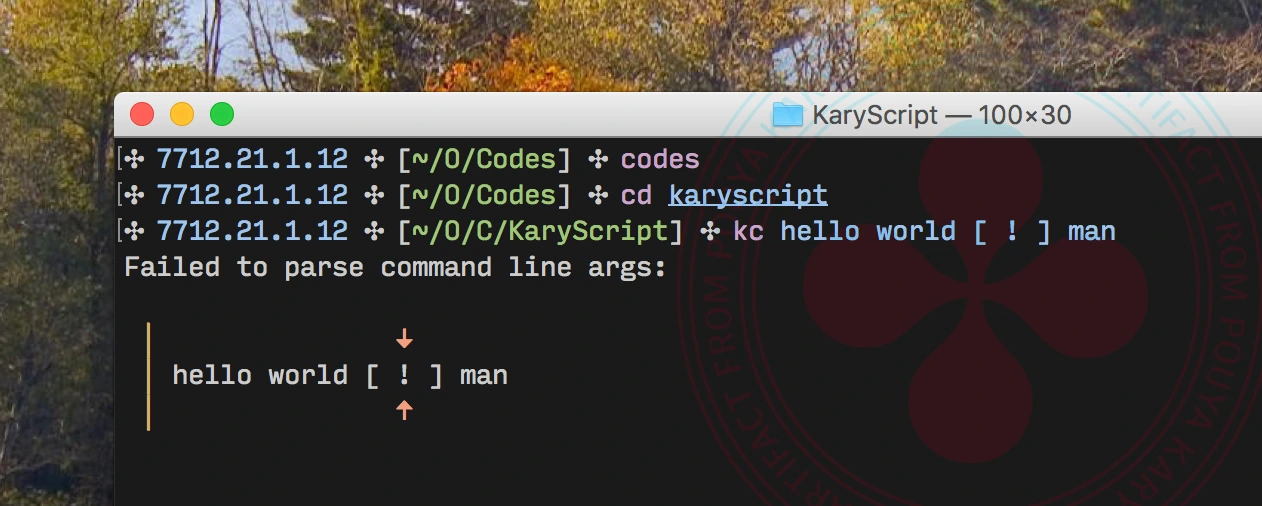This screenshot has height=506, width=1262.
Task: Click the clover symbol right before the 'kc' command
Action: [x=710, y=232]
